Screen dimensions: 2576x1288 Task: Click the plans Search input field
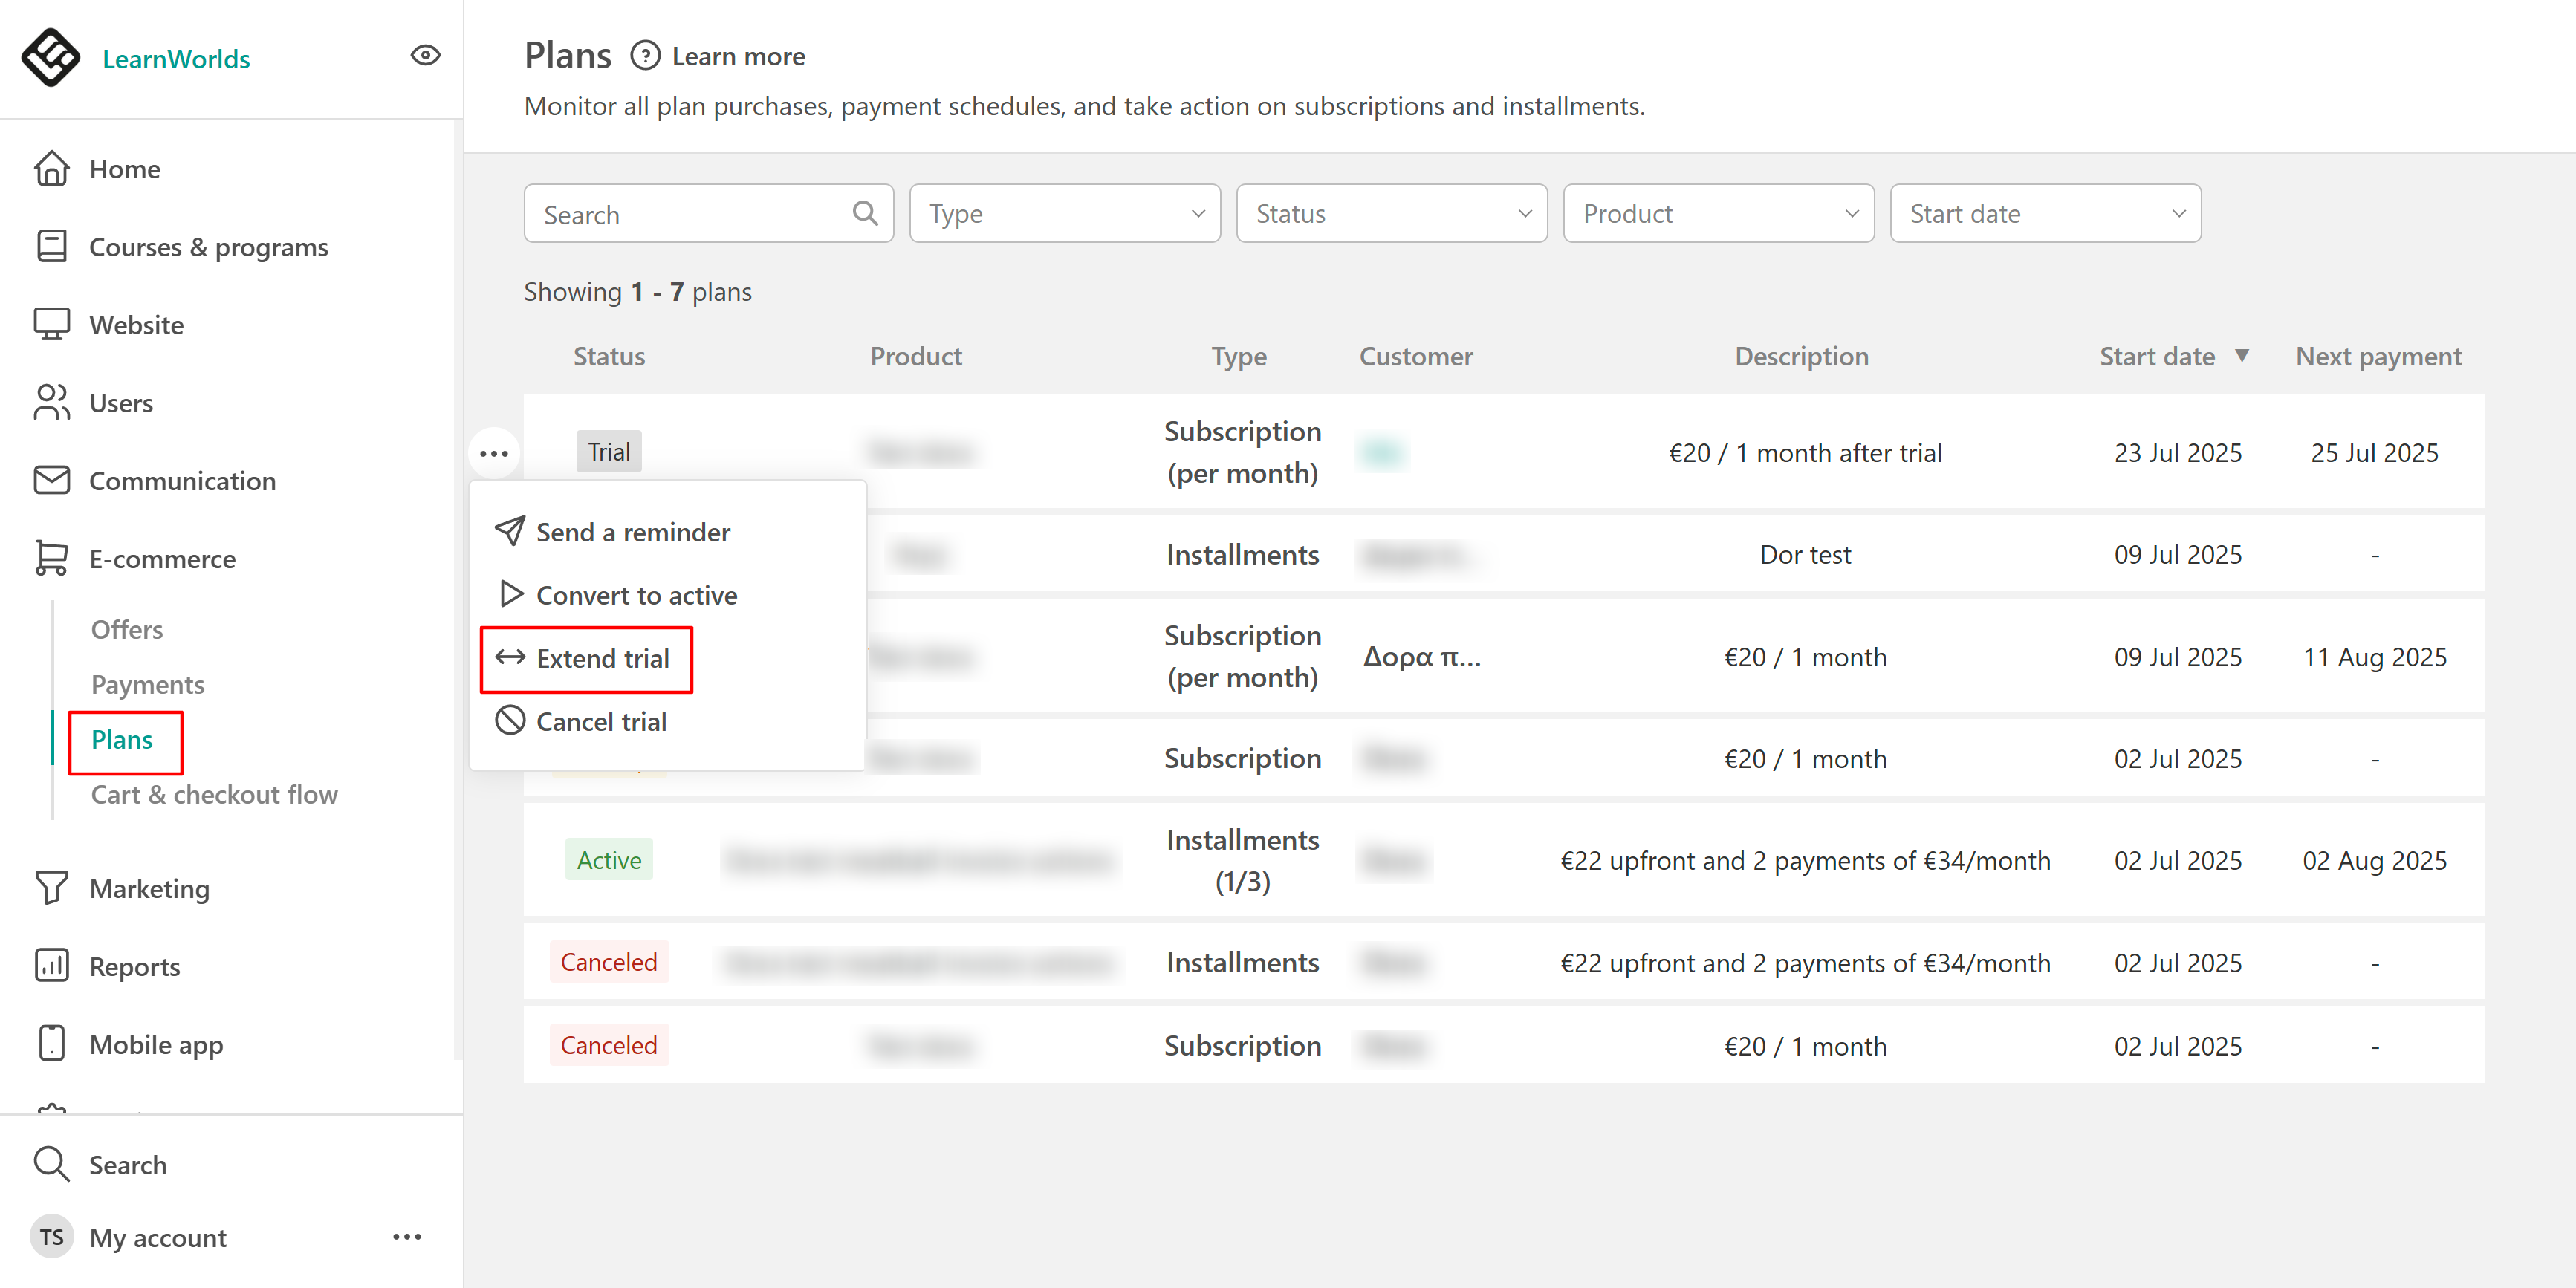[x=692, y=214]
